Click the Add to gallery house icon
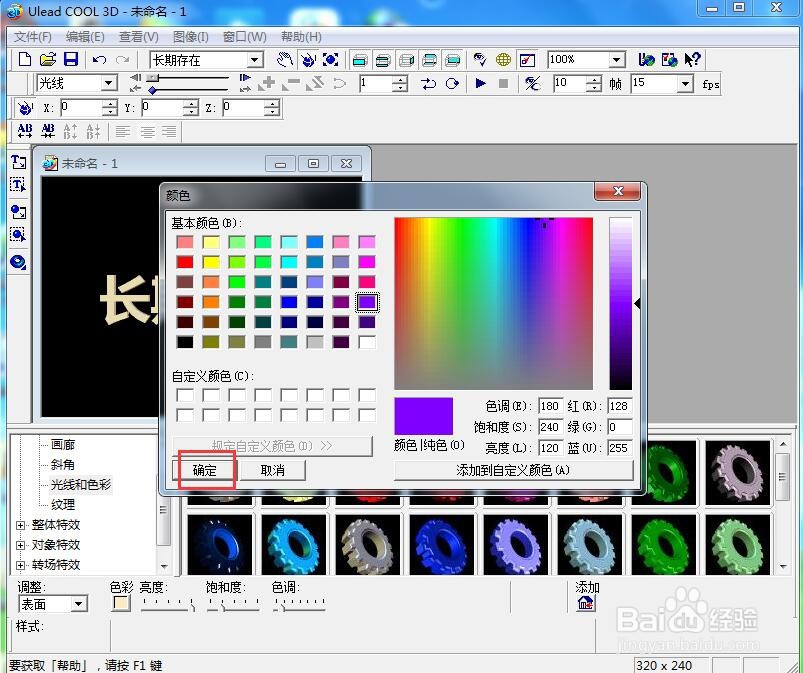Image resolution: width=803 pixels, height=673 pixels. 585,604
